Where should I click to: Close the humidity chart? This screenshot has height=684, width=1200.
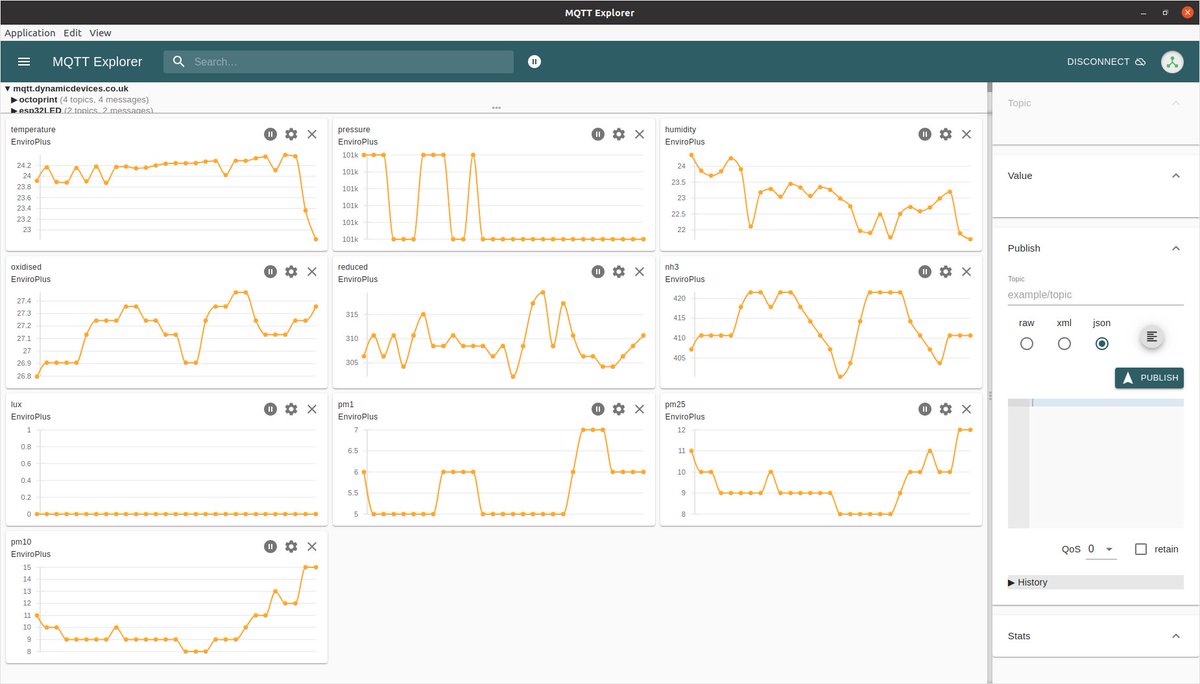tap(966, 134)
